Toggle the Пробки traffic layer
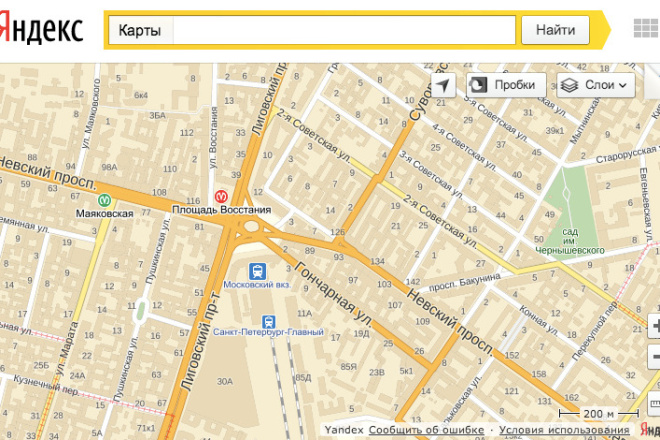Screen dimensions: 660x440 pos(506,85)
